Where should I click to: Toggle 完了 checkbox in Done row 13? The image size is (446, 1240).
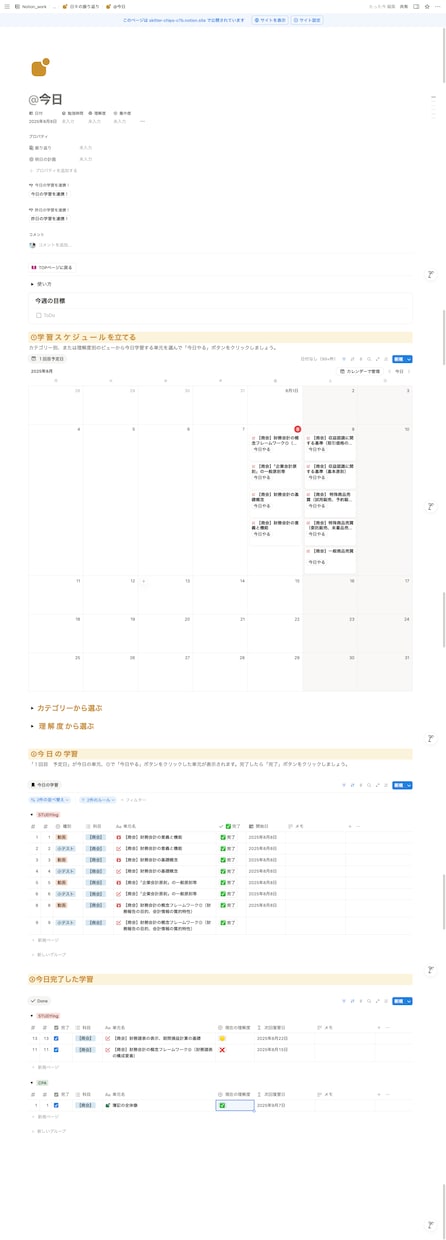(x=56, y=1038)
